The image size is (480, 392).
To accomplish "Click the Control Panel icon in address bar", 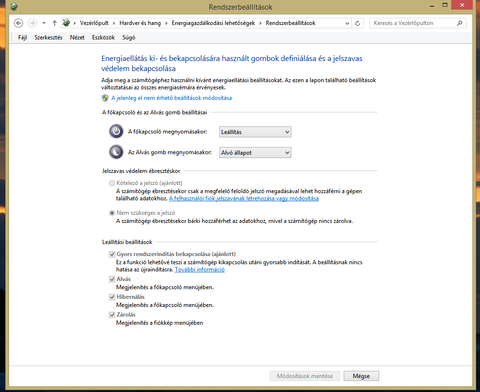I will [66, 23].
